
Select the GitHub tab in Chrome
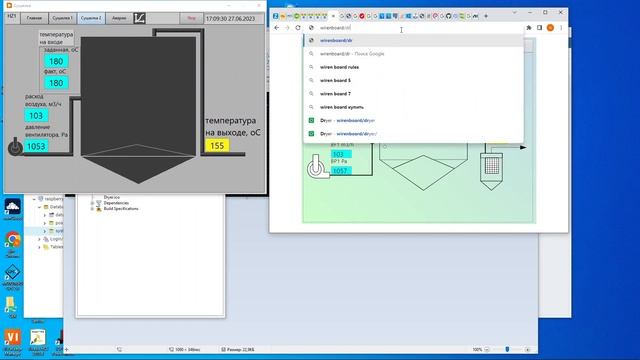449,16
